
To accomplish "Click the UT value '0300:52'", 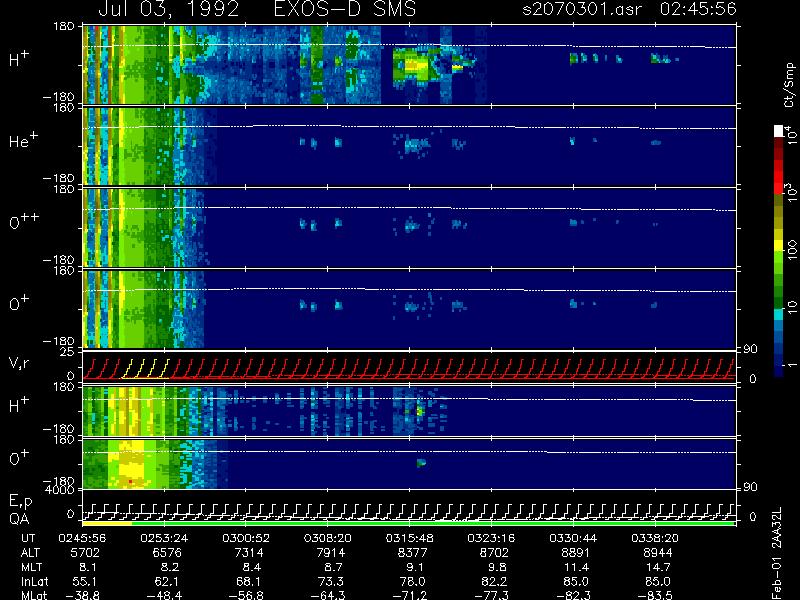I will point(246,538).
